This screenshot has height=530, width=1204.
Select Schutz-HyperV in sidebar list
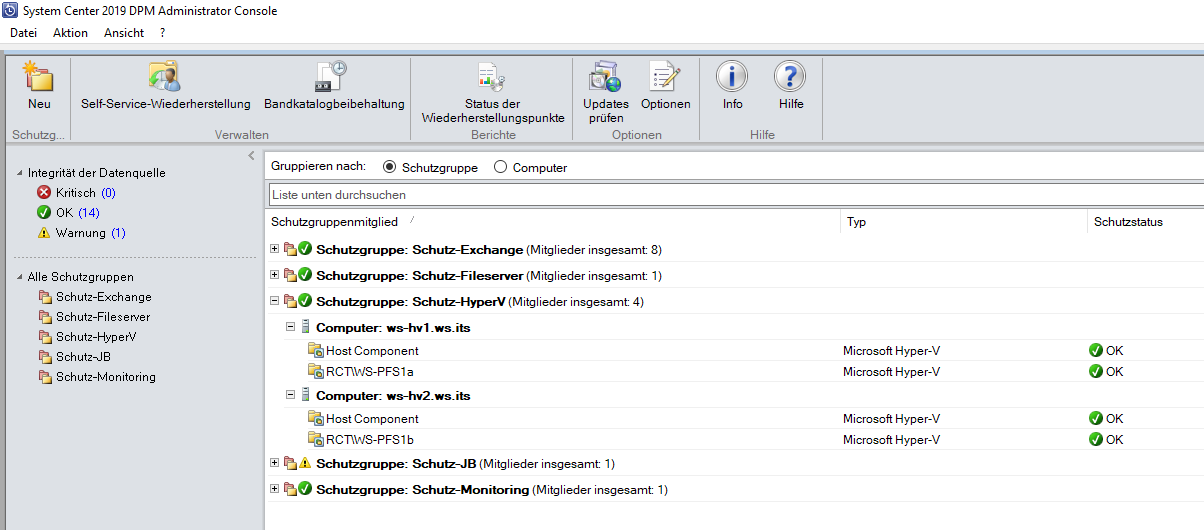(x=96, y=337)
